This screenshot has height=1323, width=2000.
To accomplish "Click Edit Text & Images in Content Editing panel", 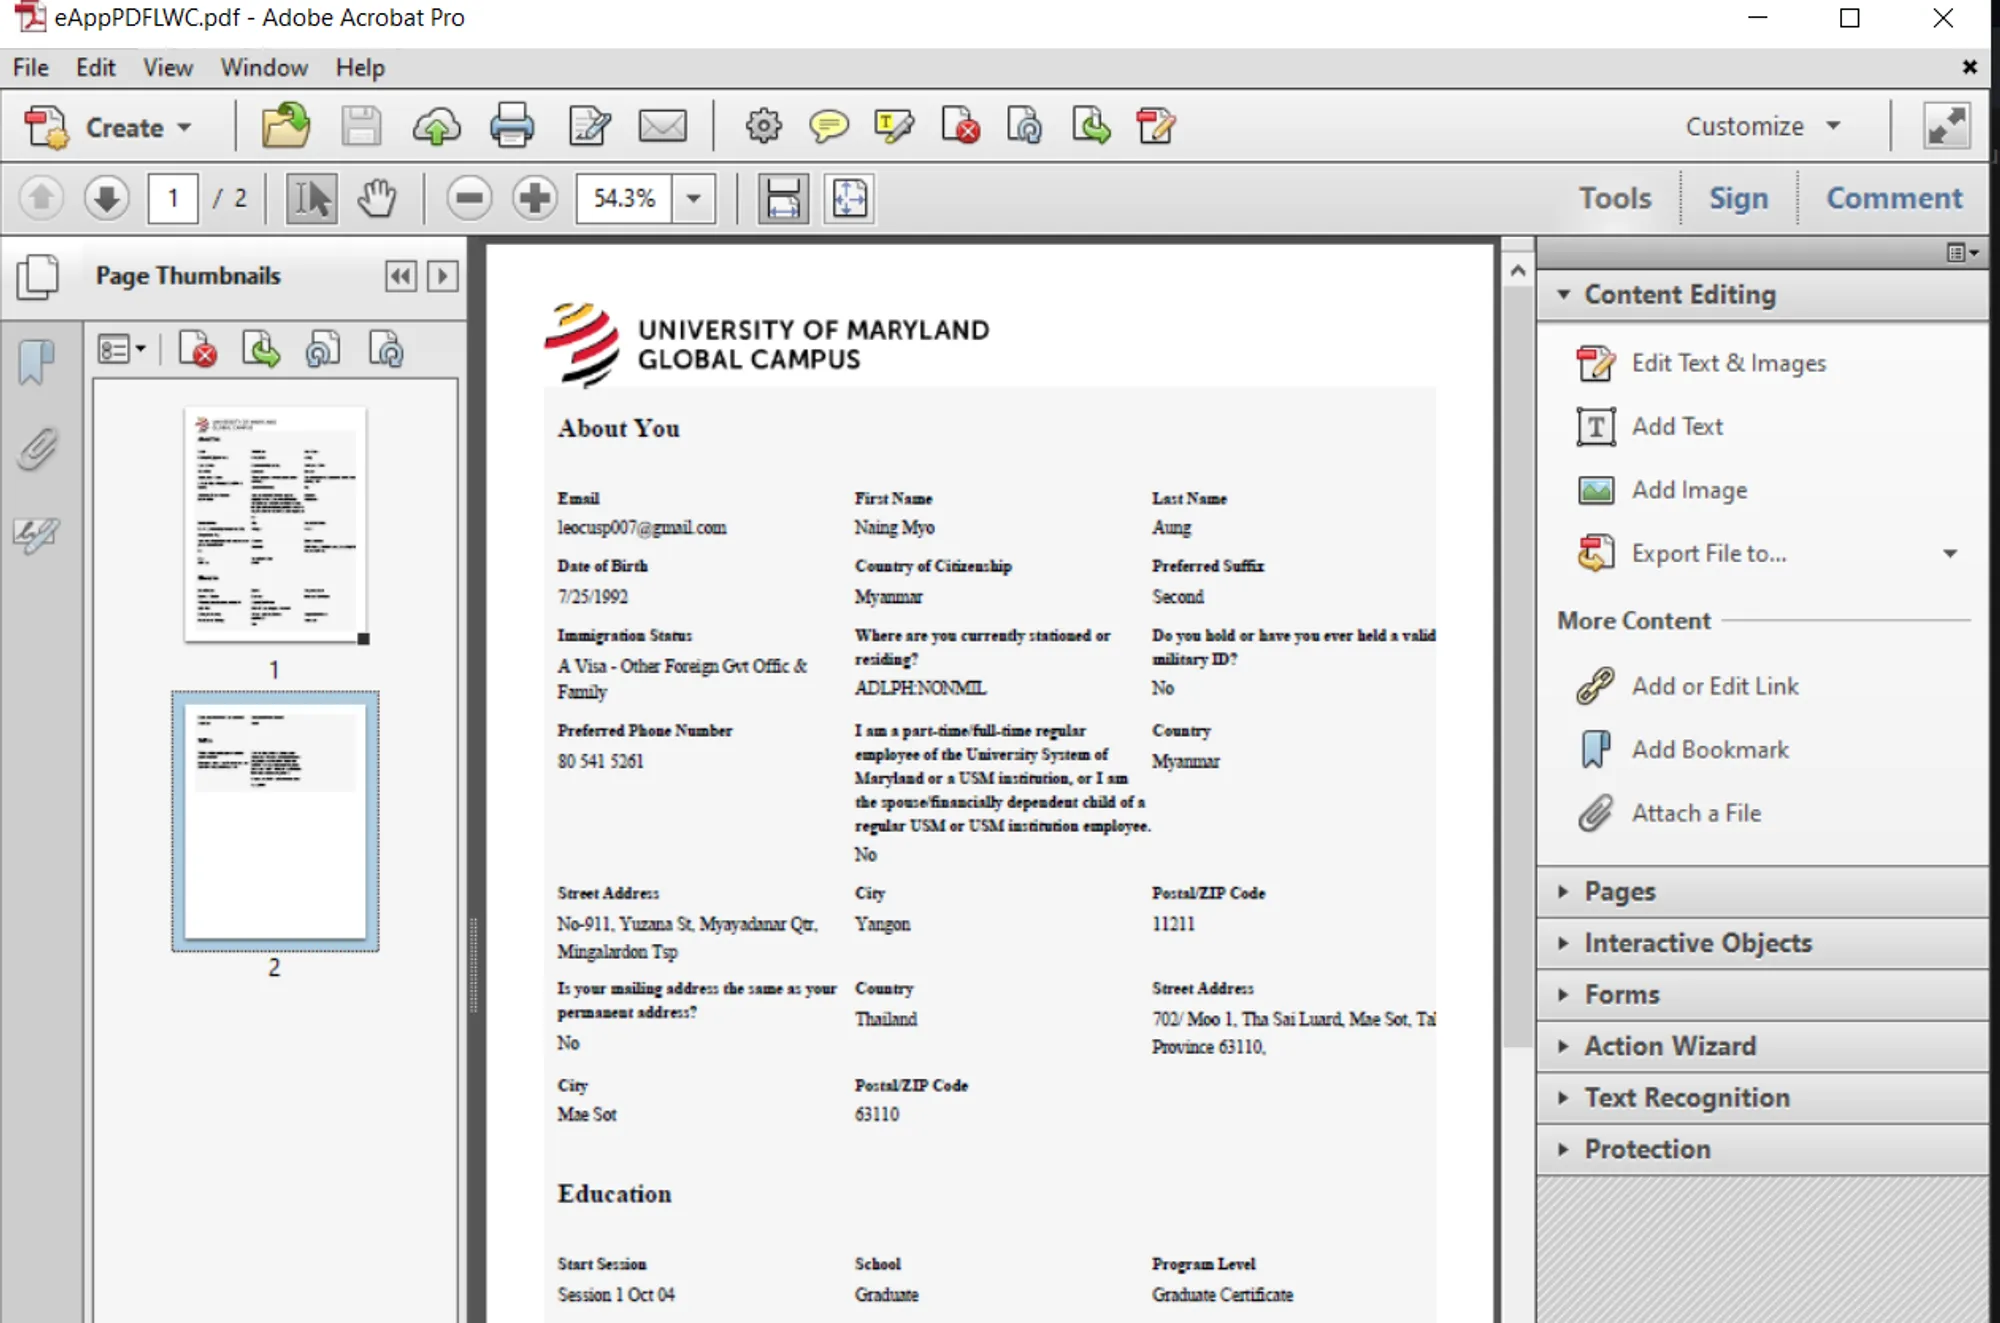I will pos(1702,363).
